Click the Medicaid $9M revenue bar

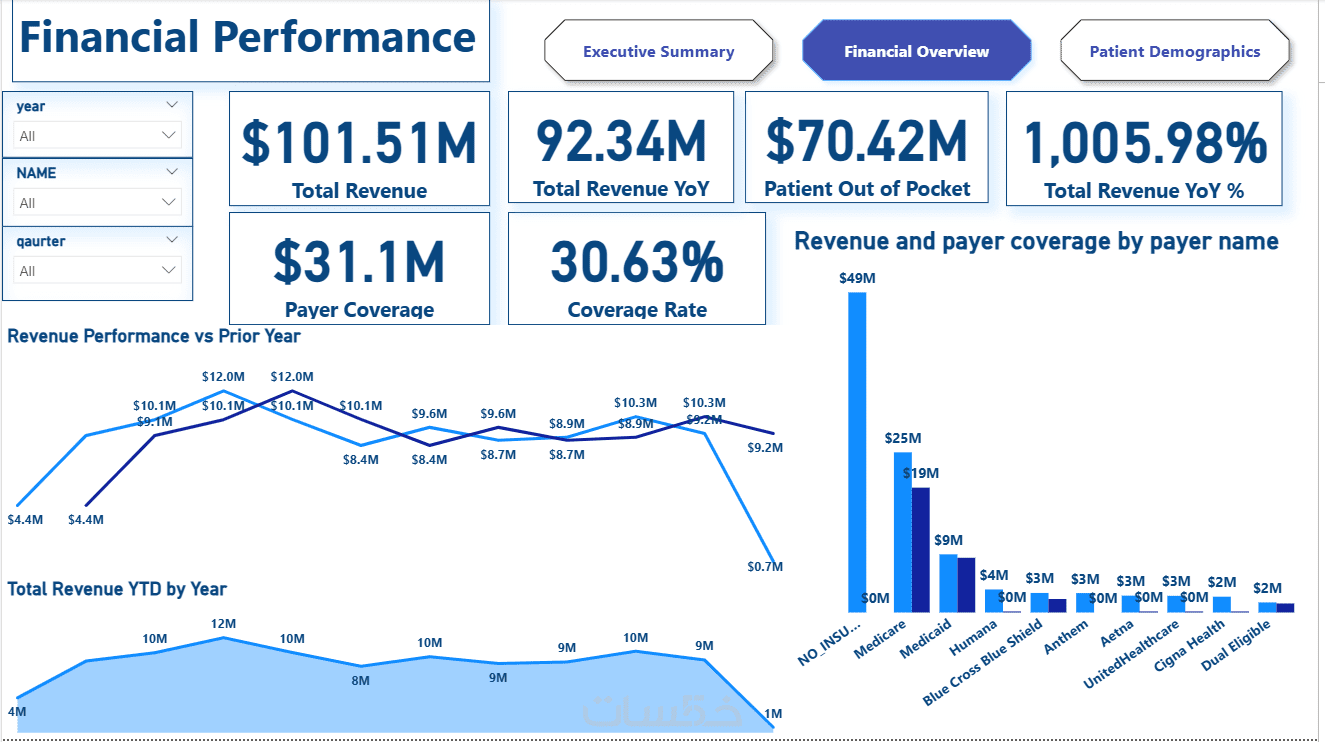(948, 583)
